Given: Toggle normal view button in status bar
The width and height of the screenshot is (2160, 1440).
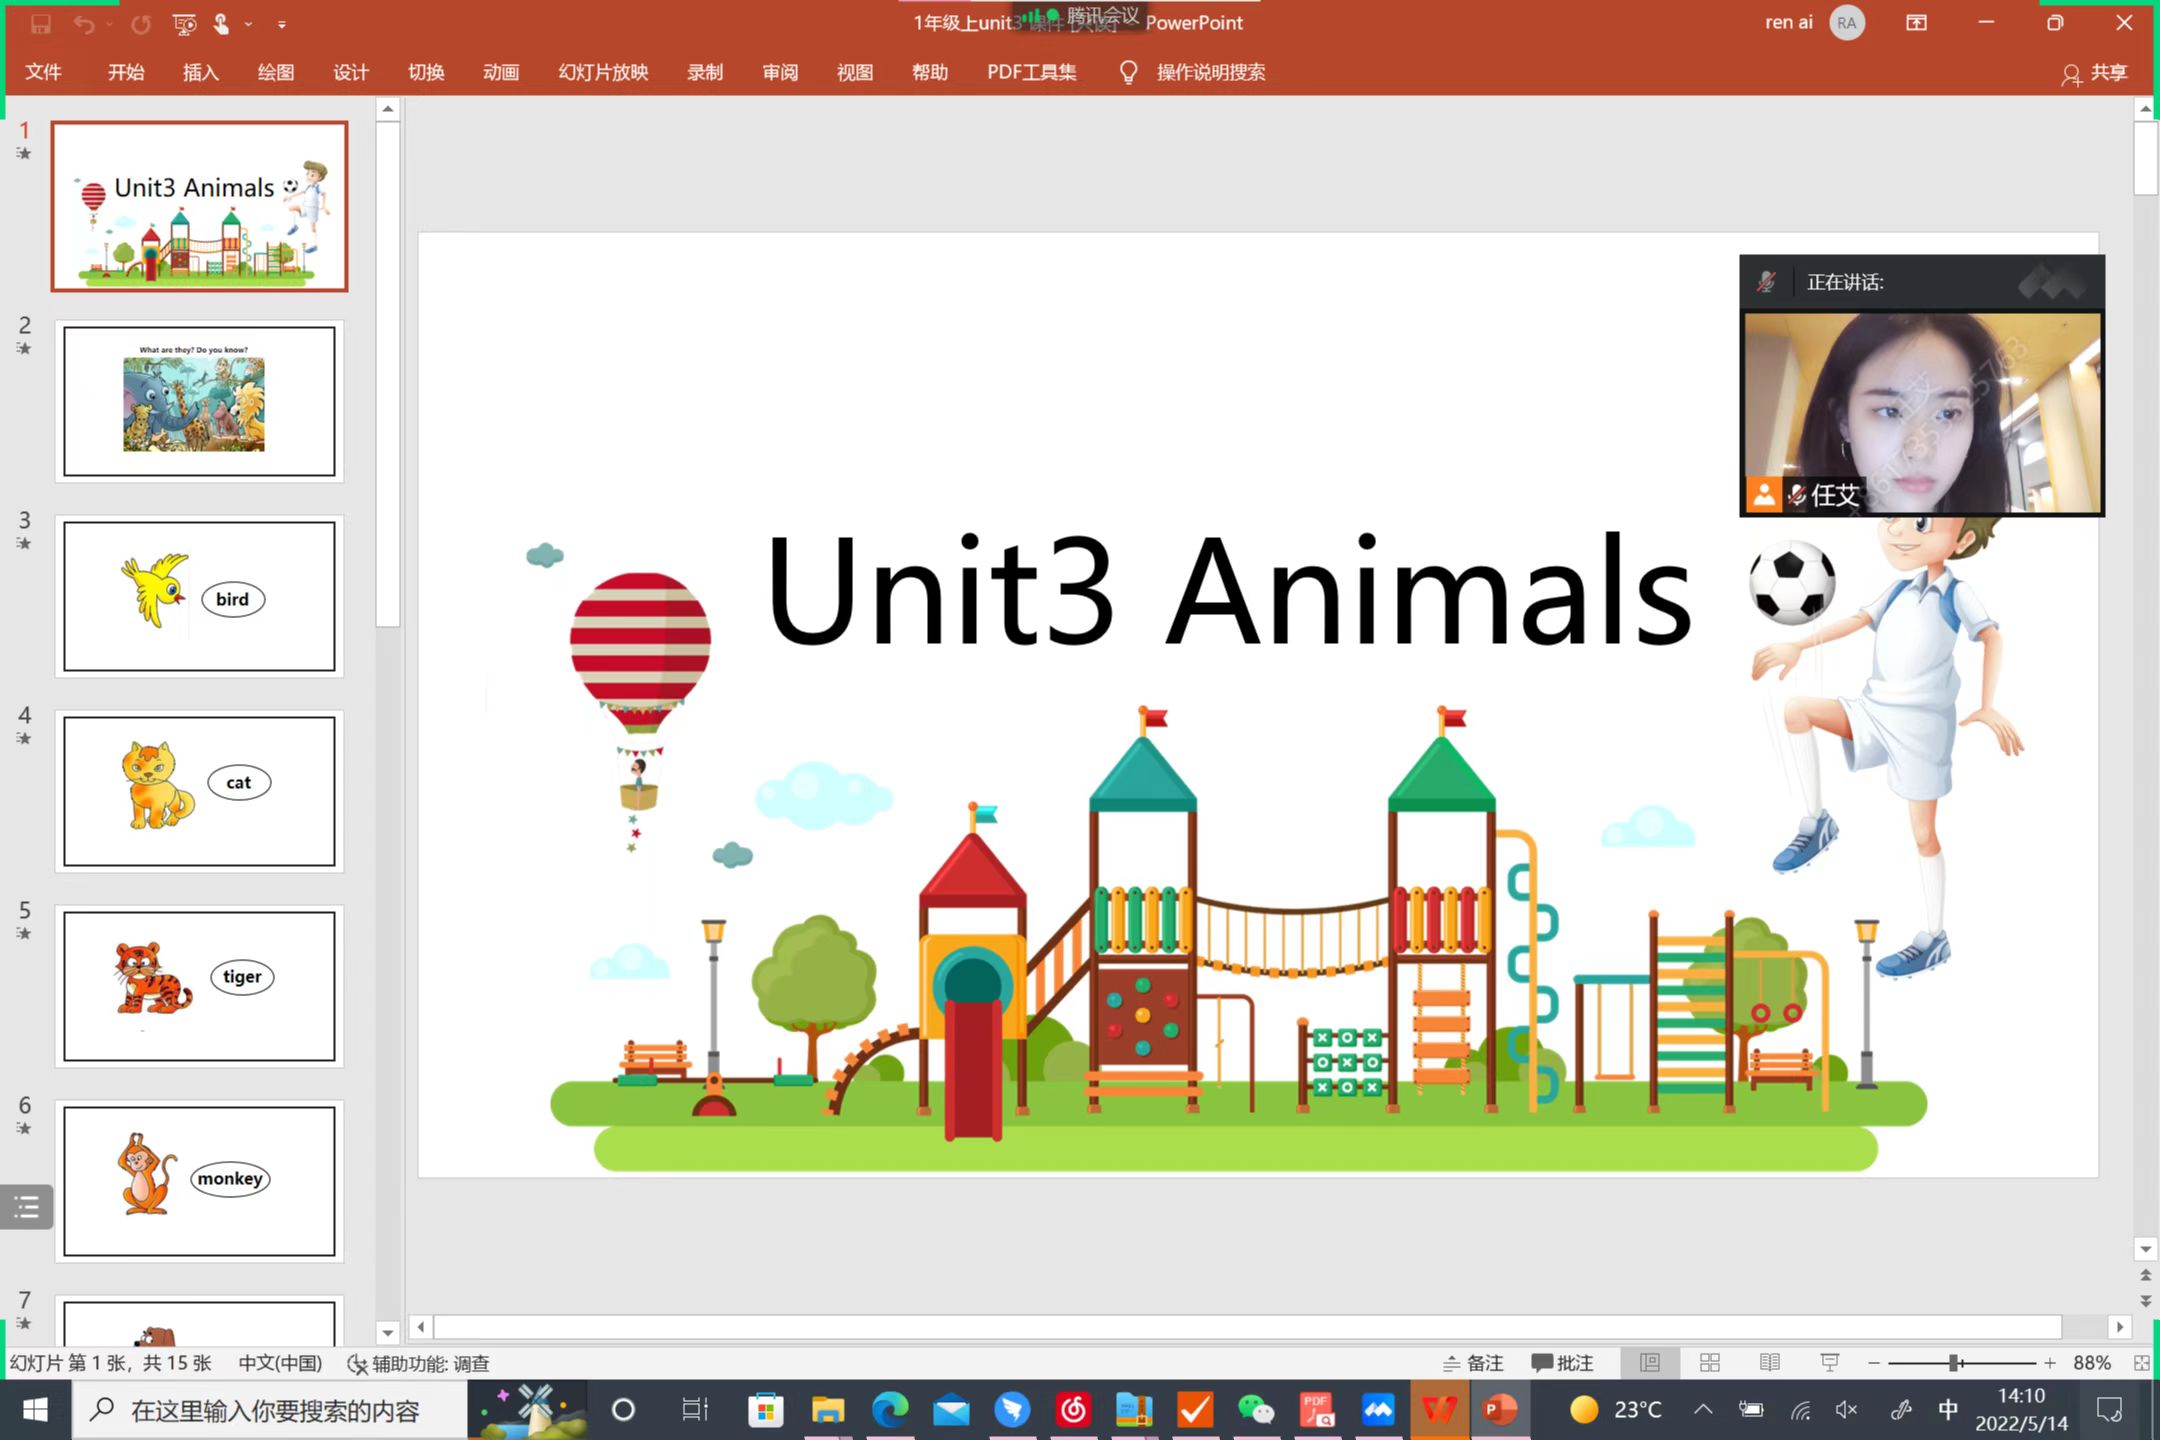Looking at the screenshot, I should 1650,1363.
